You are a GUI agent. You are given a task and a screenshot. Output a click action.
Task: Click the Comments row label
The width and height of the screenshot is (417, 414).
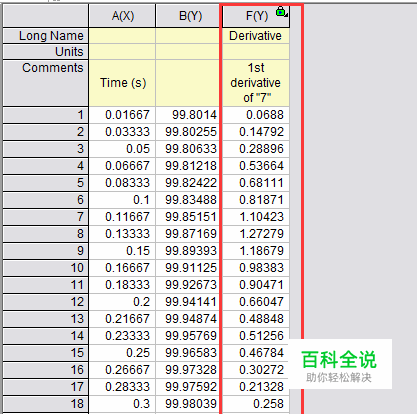point(46,83)
